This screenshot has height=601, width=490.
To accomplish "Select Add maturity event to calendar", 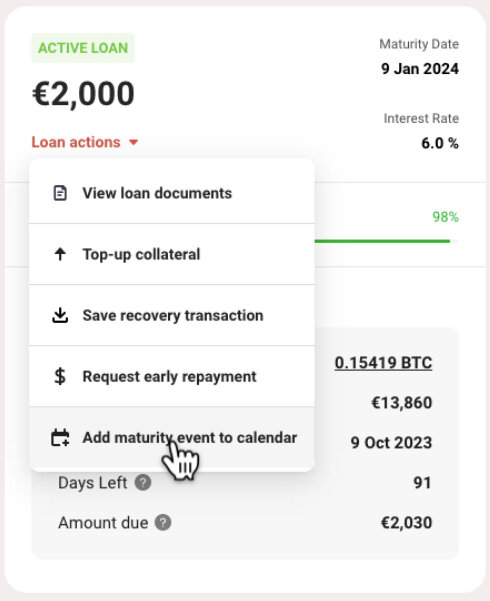I will [172, 438].
